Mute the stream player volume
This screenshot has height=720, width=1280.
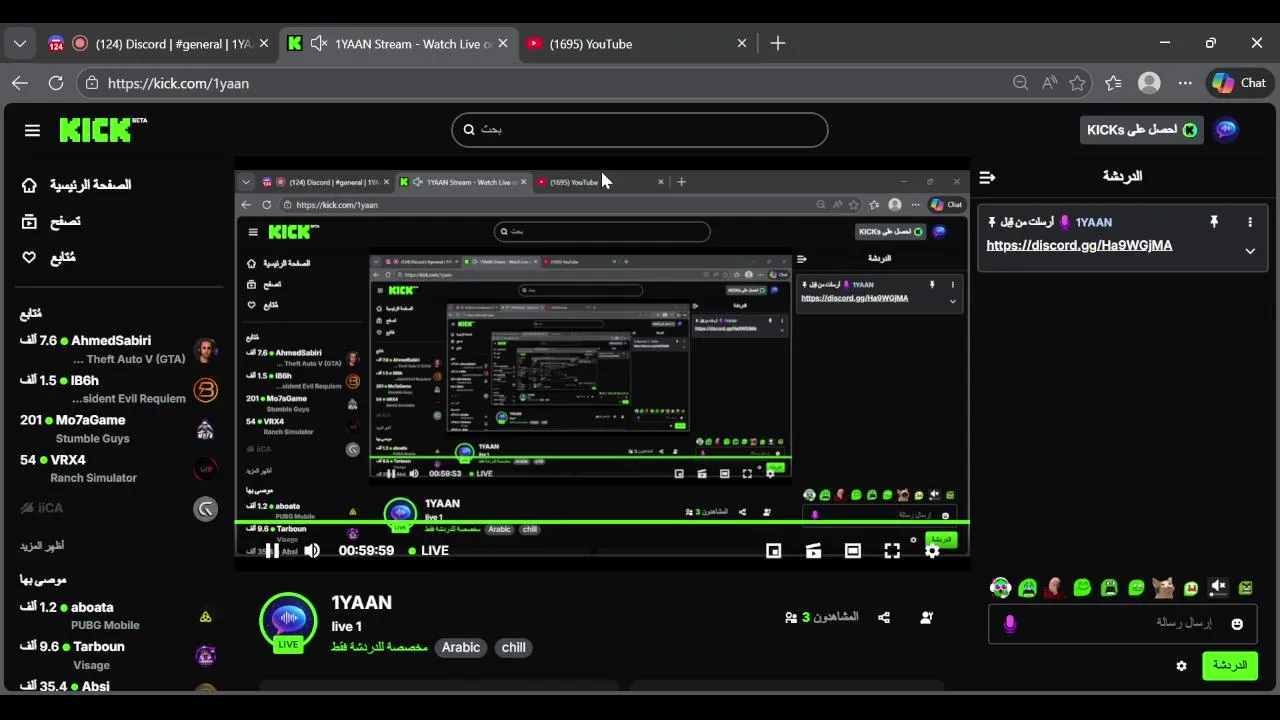click(312, 550)
